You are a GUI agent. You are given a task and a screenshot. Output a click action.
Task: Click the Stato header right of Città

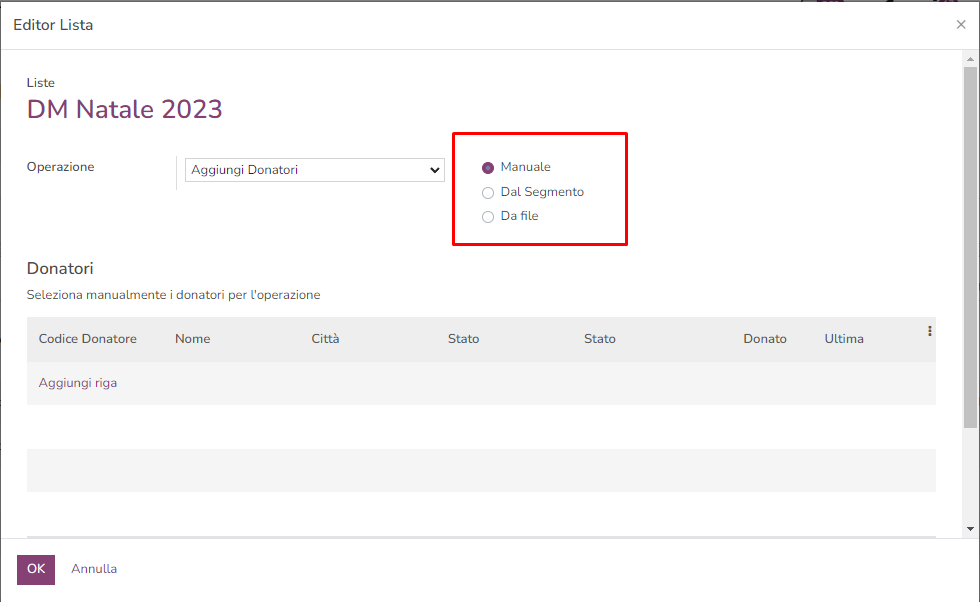point(463,339)
